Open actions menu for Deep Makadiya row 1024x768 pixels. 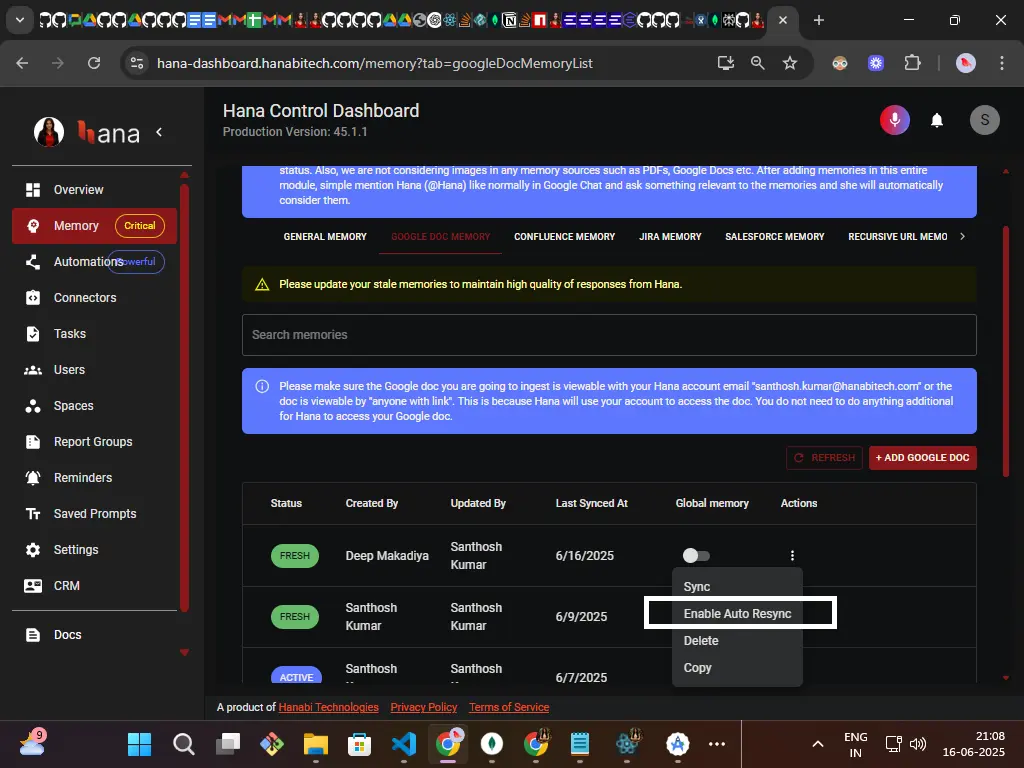click(x=792, y=556)
